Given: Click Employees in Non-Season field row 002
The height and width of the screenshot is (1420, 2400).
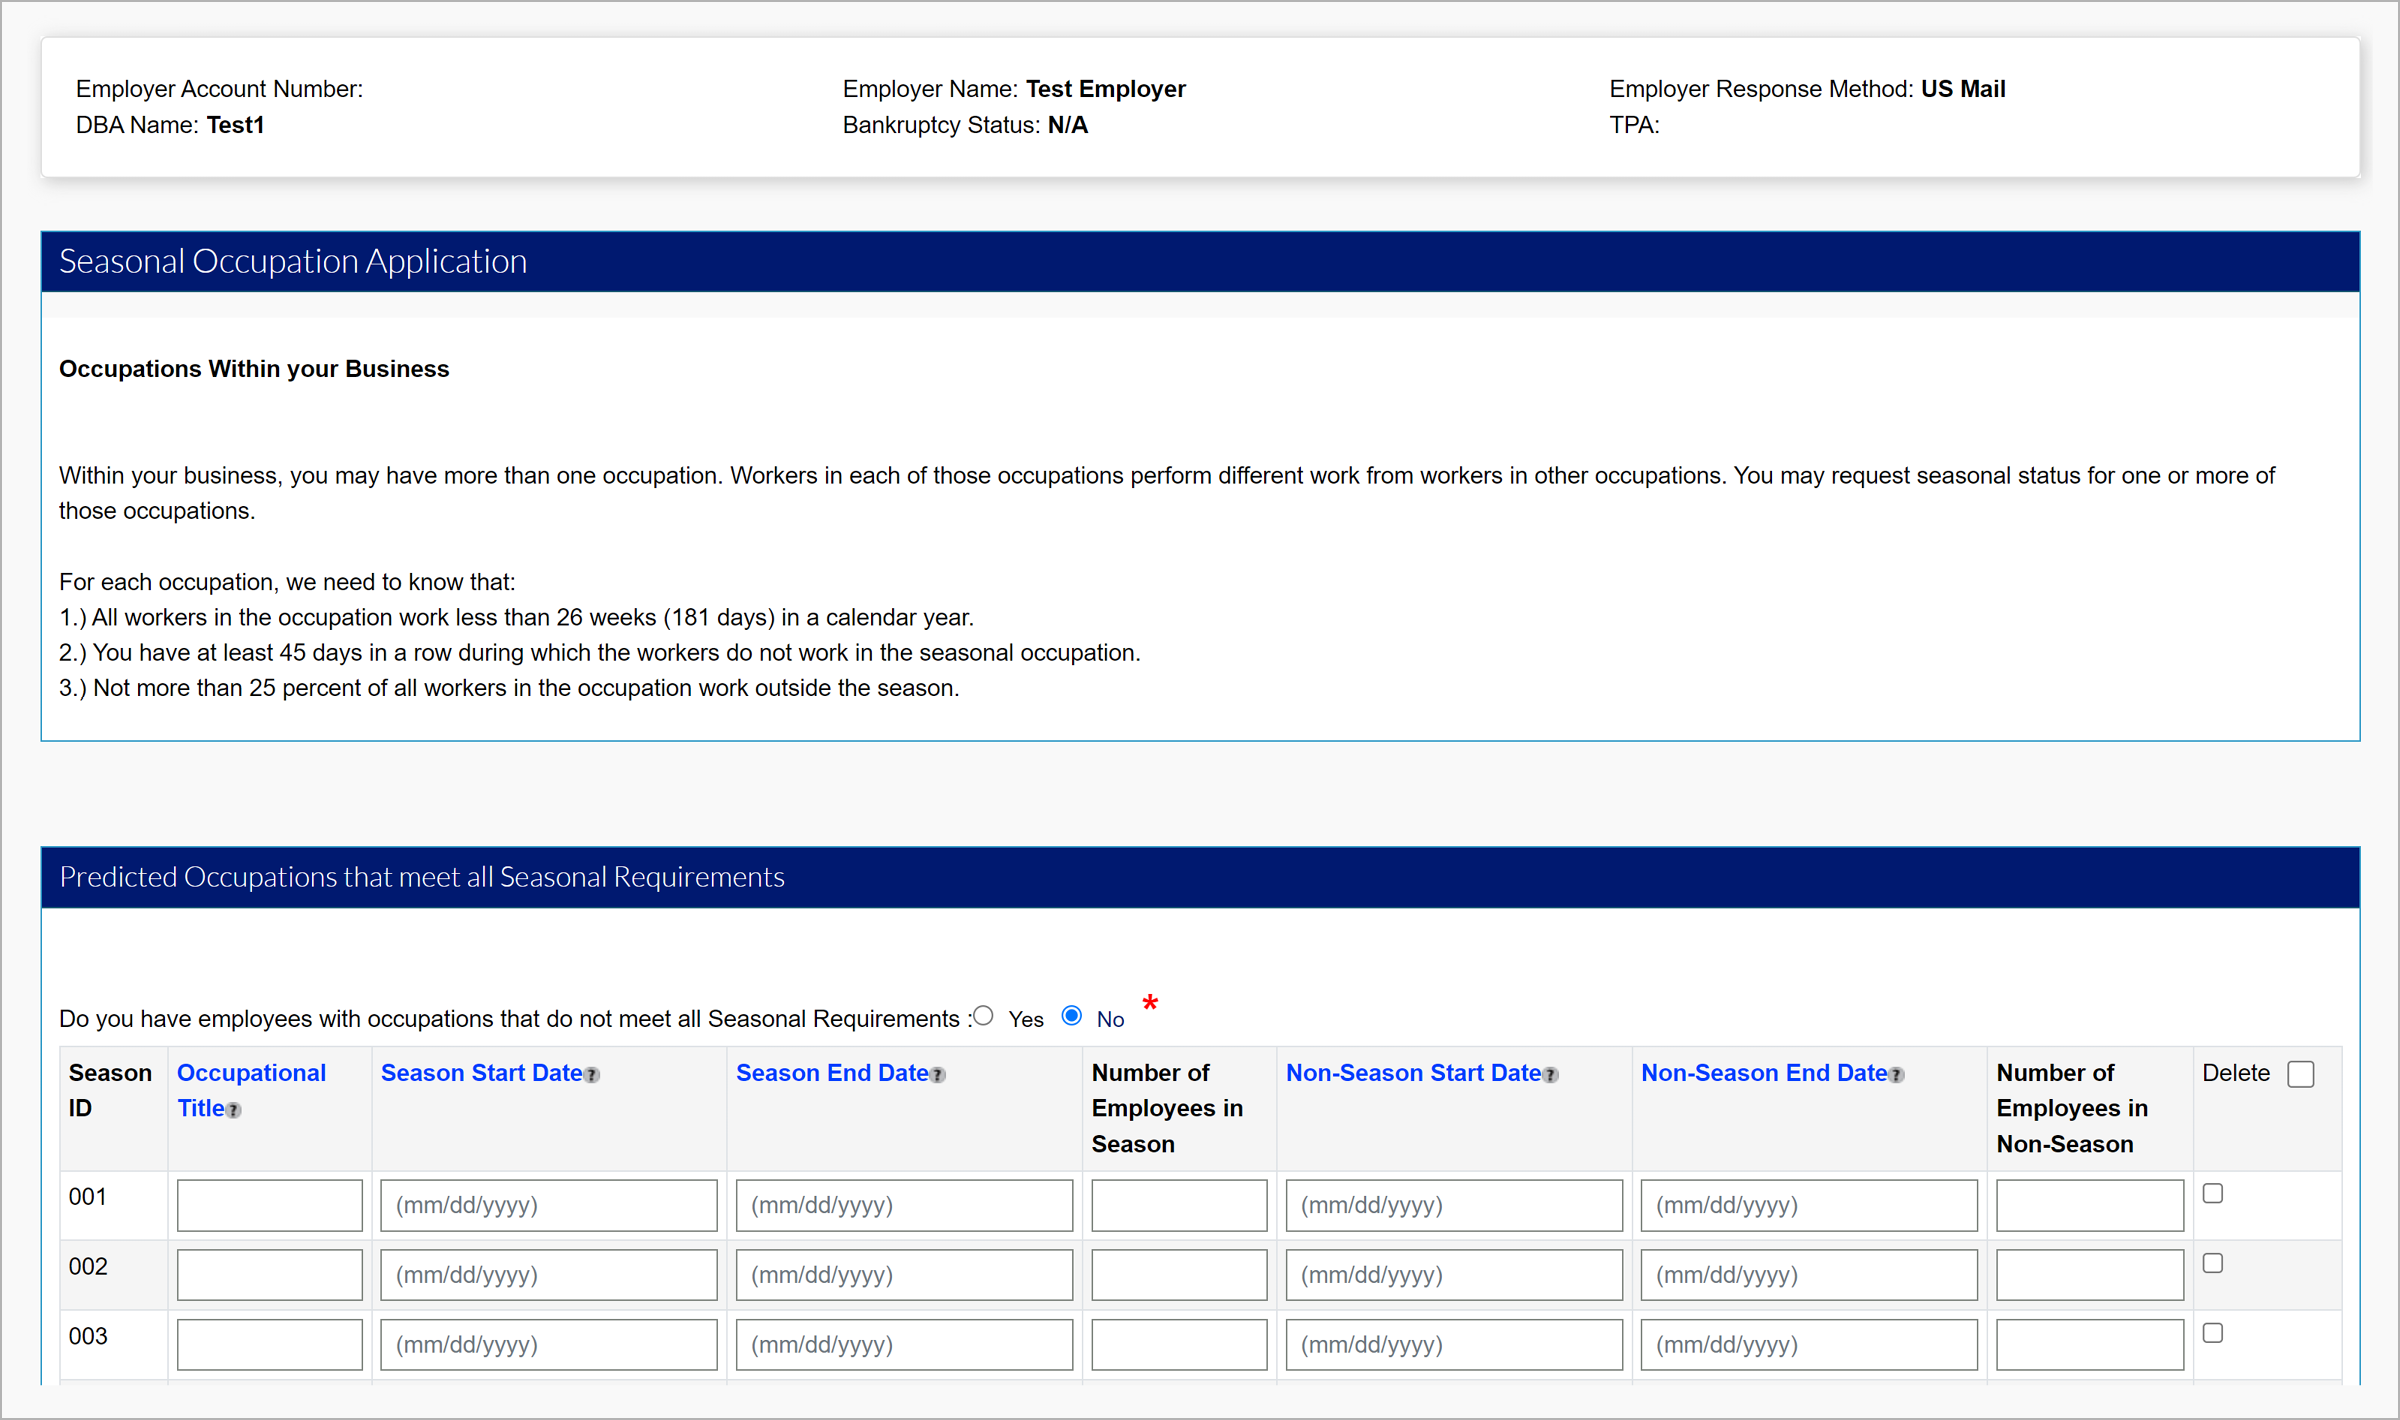Looking at the screenshot, I should pyautogui.click(x=2089, y=1275).
